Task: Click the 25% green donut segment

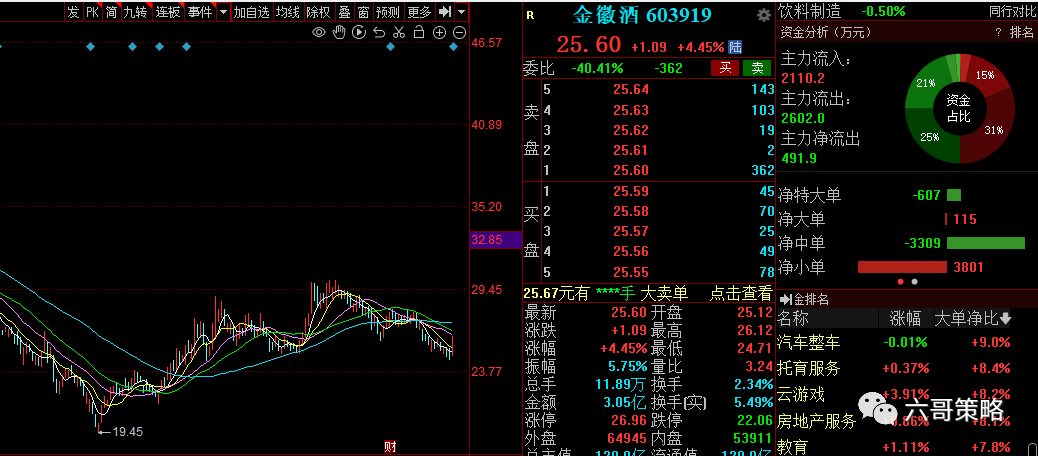Action: click(x=930, y=137)
